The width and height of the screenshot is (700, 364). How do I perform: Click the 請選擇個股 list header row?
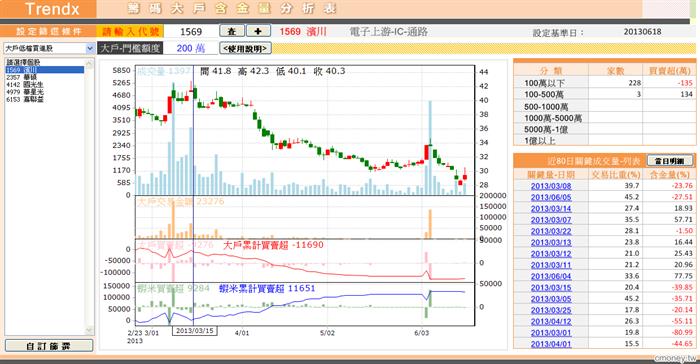coord(45,62)
